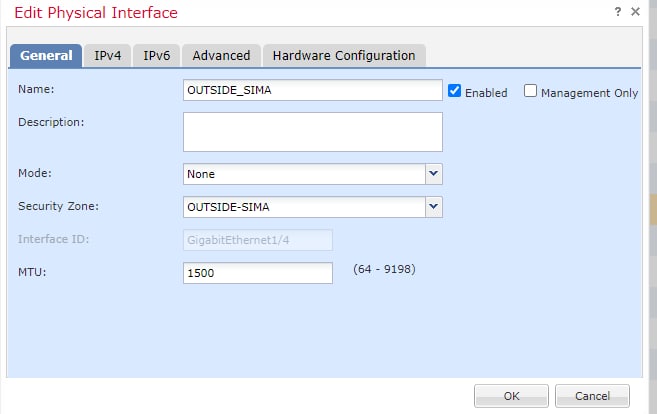The image size is (657, 414).
Task: Click the disabled Interface ID field GigabitEthernet1/4
Action: click(x=258, y=240)
